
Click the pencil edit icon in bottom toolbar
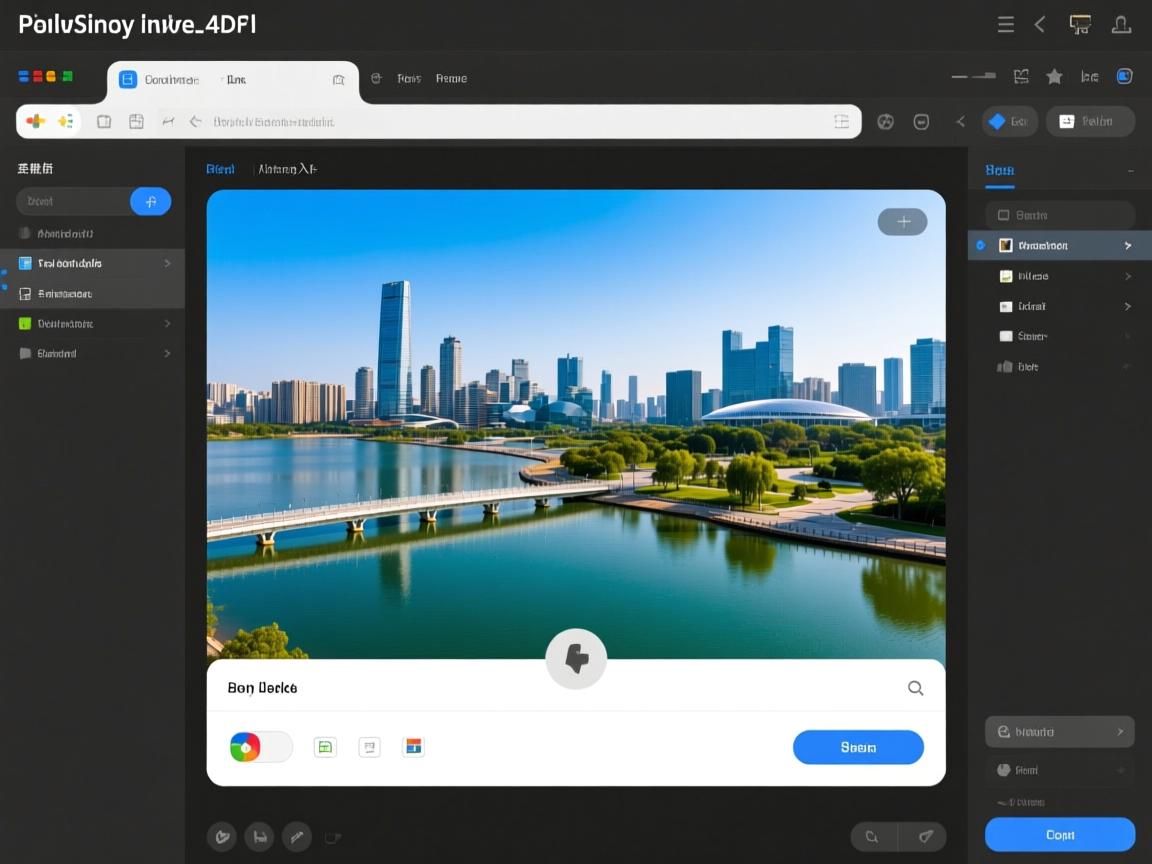296,836
